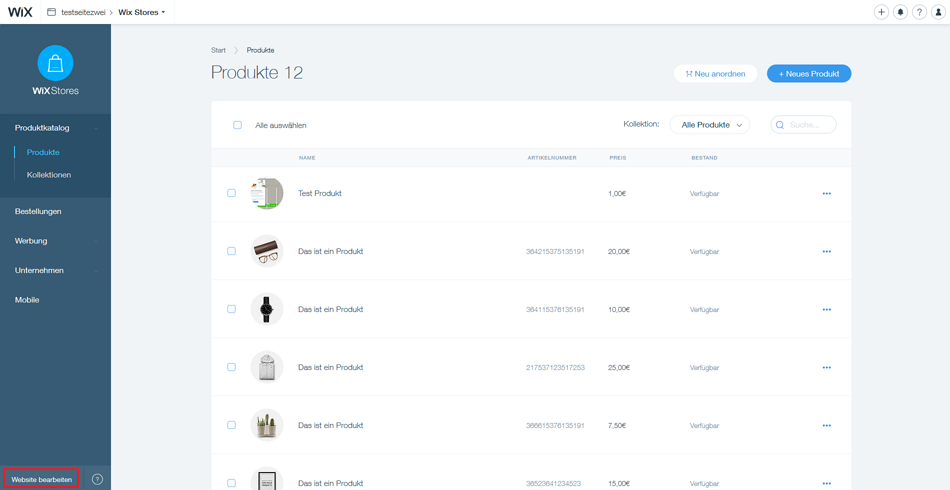Click the help icon in sidebar footer
950x490 pixels.
coord(97,479)
